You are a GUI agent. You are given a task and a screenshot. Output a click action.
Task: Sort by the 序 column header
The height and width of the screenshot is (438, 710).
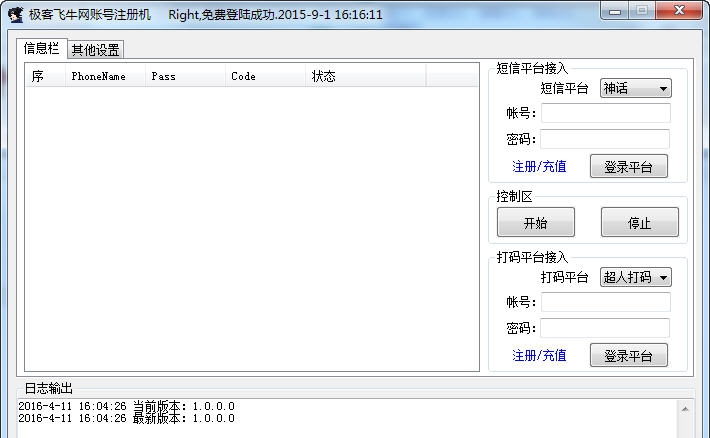45,76
